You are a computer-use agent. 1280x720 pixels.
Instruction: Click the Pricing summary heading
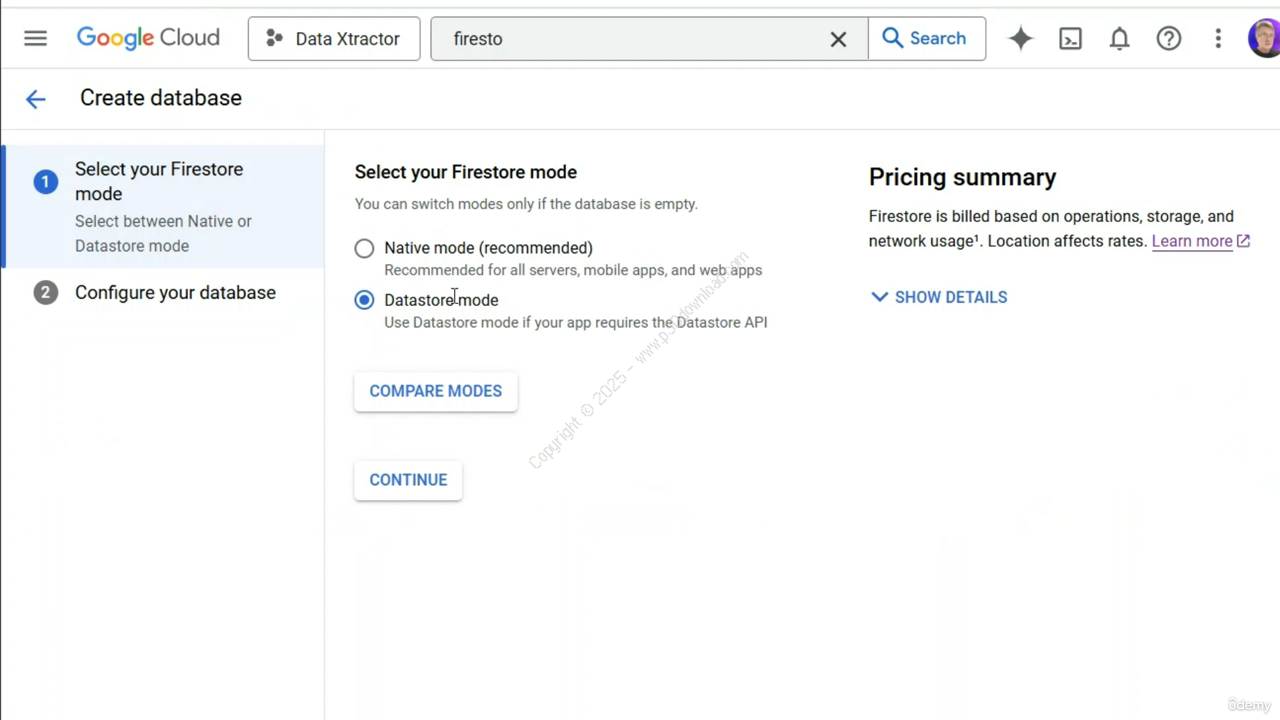[x=962, y=177]
